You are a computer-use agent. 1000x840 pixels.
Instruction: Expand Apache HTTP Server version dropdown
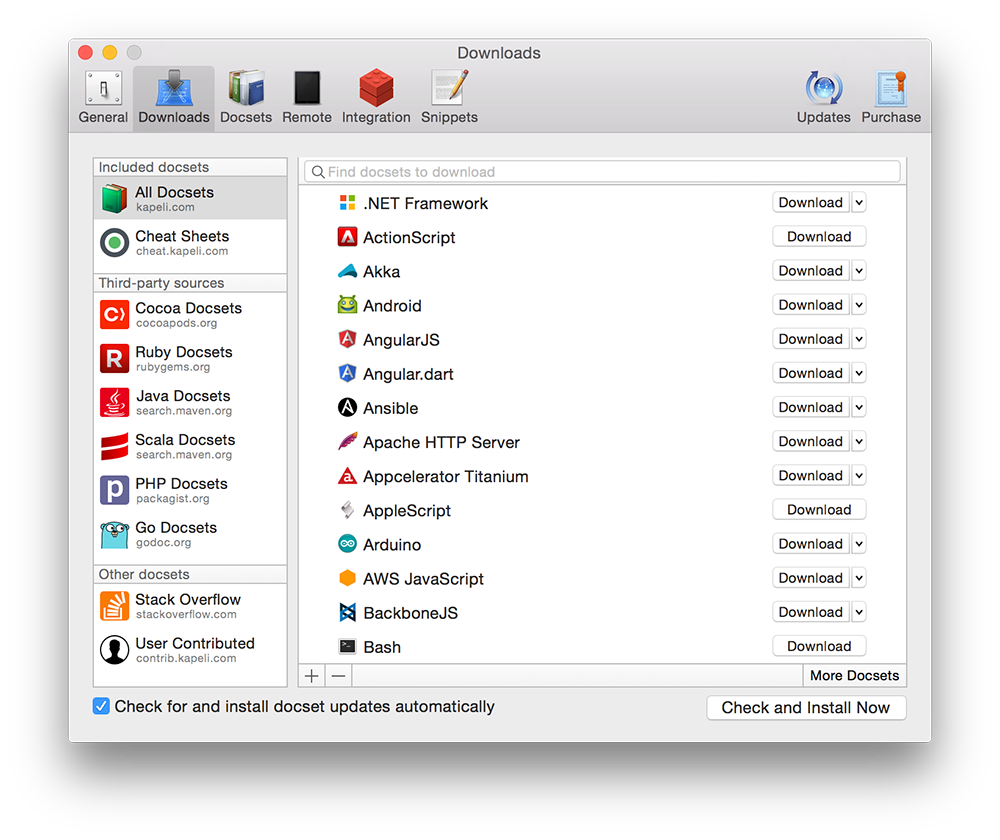(x=858, y=441)
